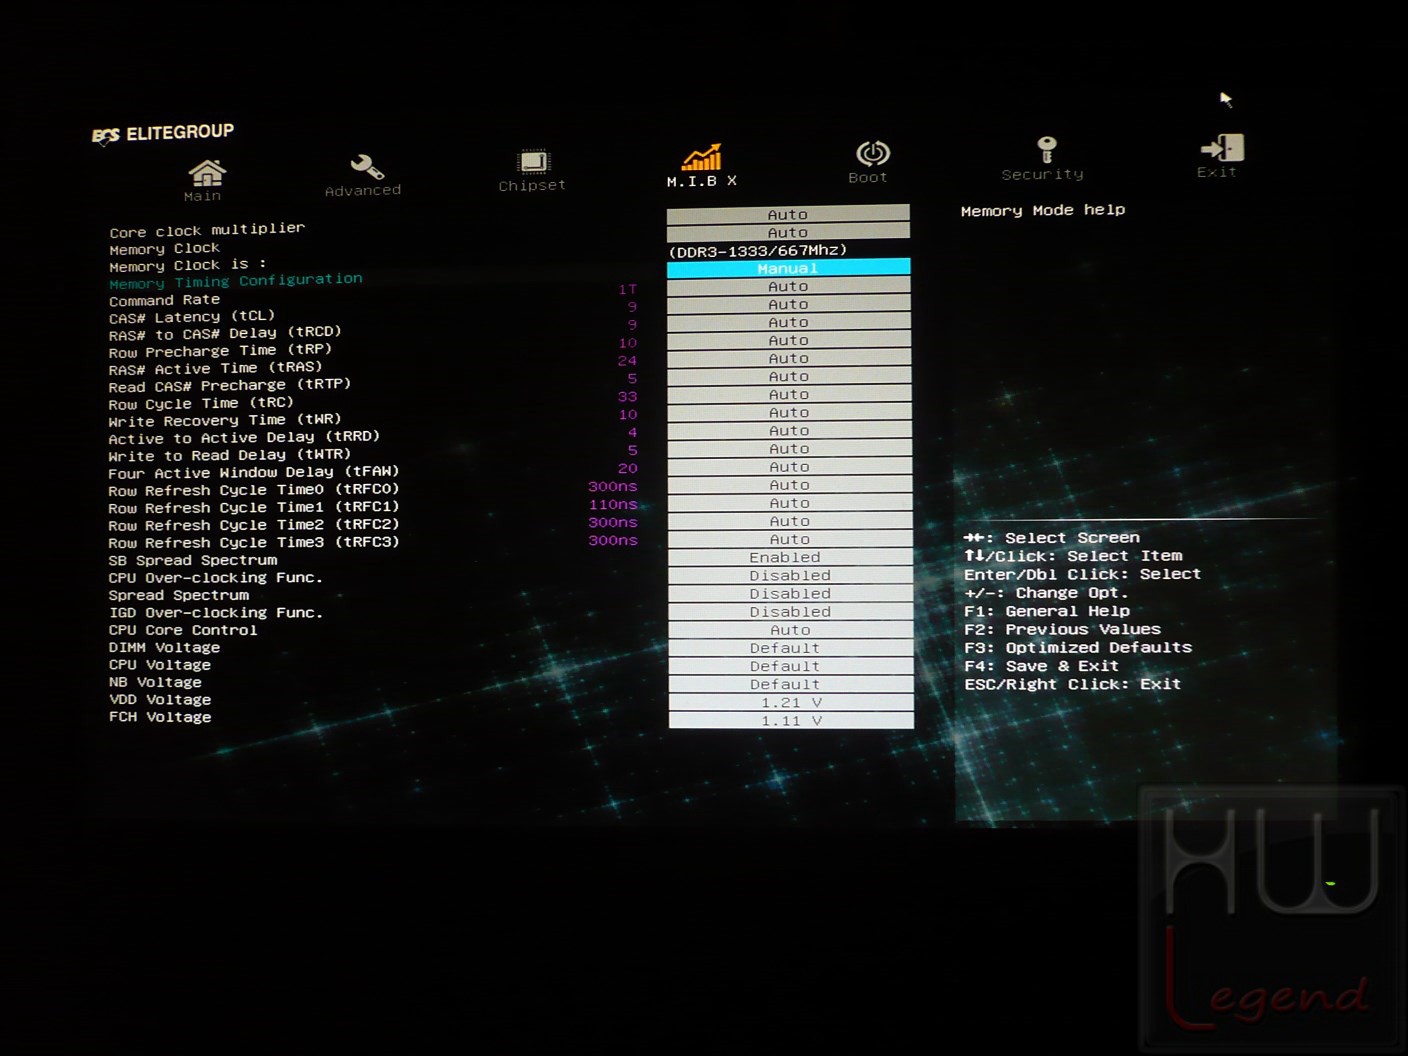Open CPU Core Control Auto field
This screenshot has width=1408, height=1056.
point(790,630)
